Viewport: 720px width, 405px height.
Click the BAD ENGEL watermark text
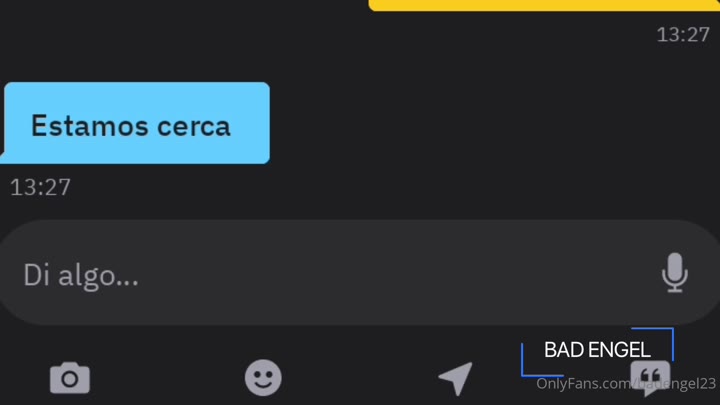pyautogui.click(x=597, y=350)
